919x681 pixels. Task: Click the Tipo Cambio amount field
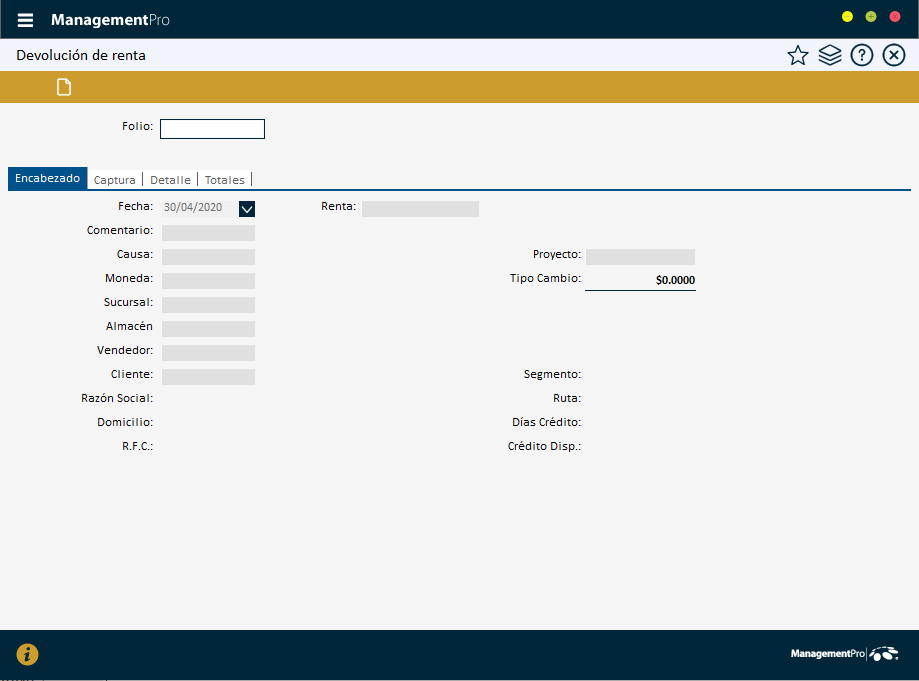pyautogui.click(x=640, y=280)
